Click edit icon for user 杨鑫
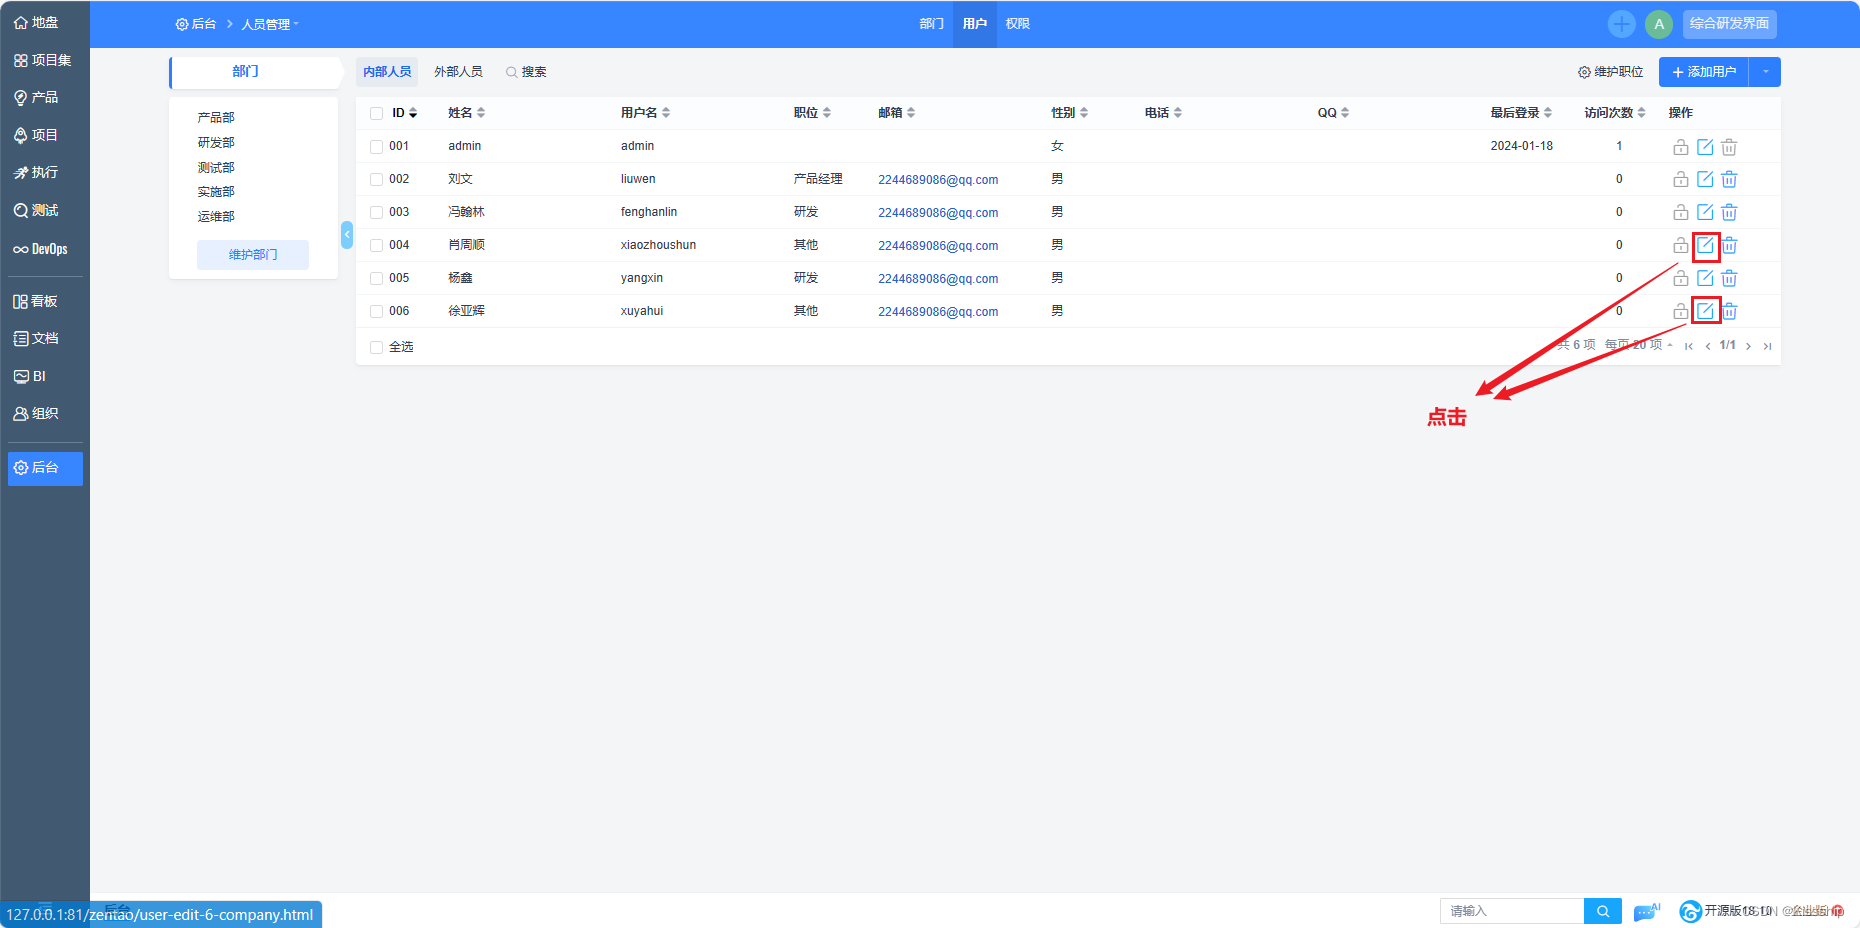1860x928 pixels. 1705,278
